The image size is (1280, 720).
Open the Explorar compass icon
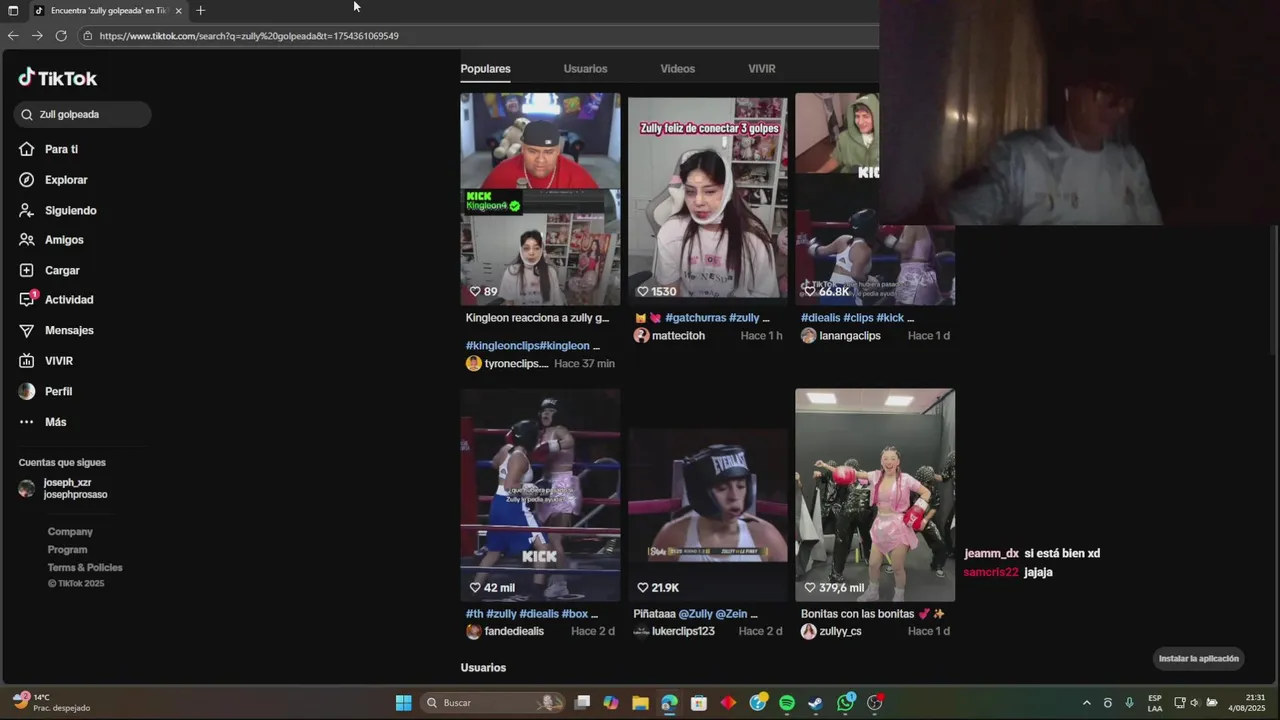tap(27, 180)
